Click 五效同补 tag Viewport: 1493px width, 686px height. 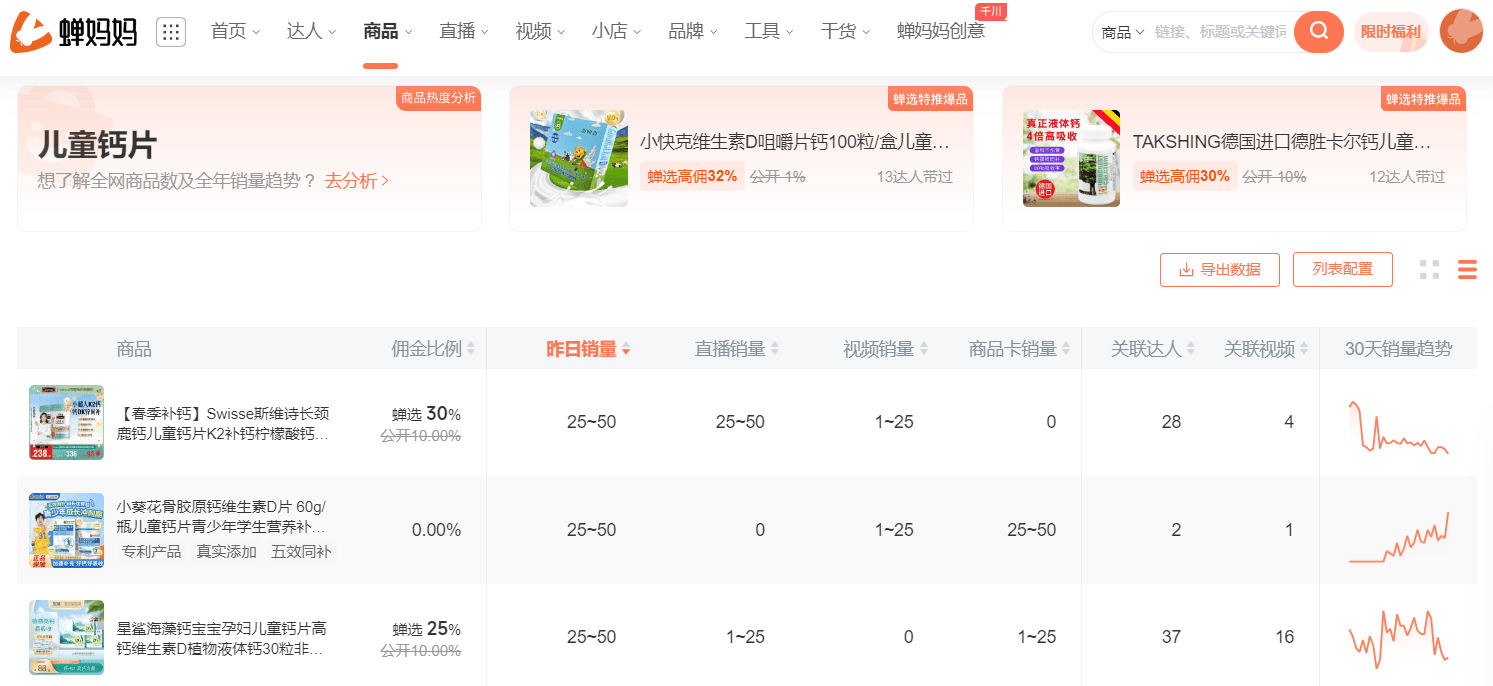pyautogui.click(x=301, y=552)
